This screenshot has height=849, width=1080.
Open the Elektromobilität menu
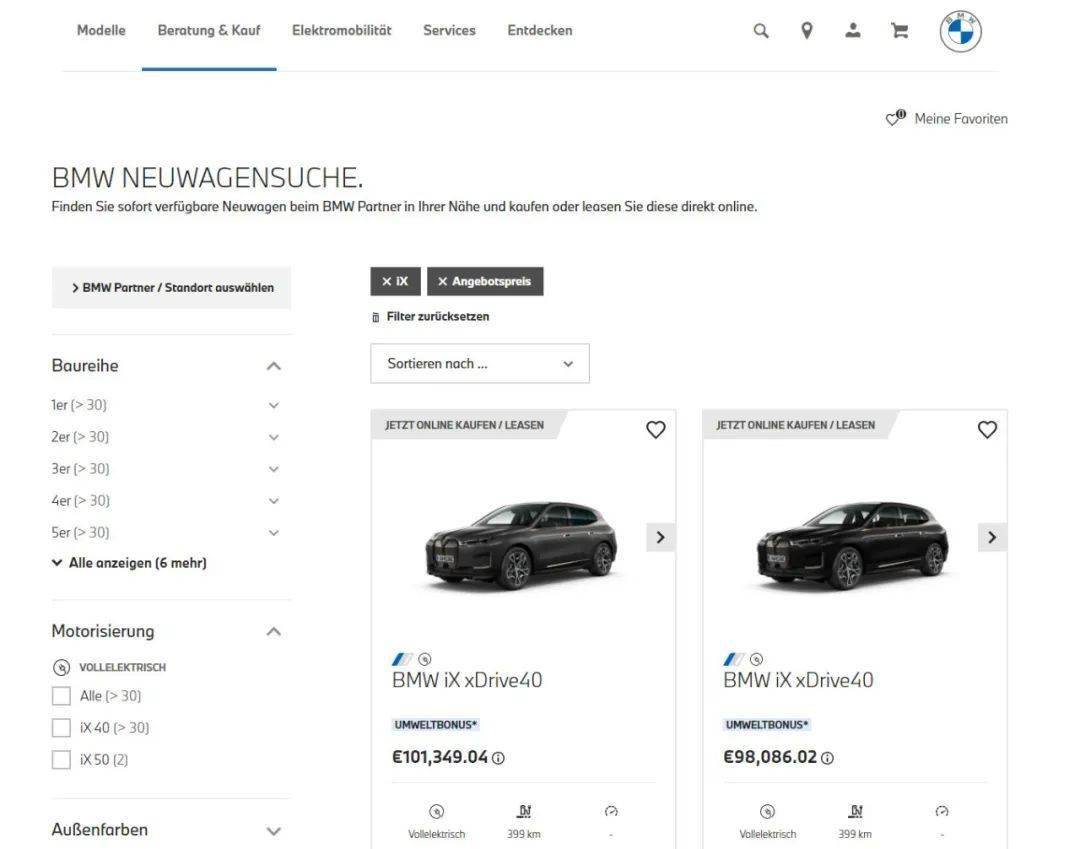tap(342, 30)
